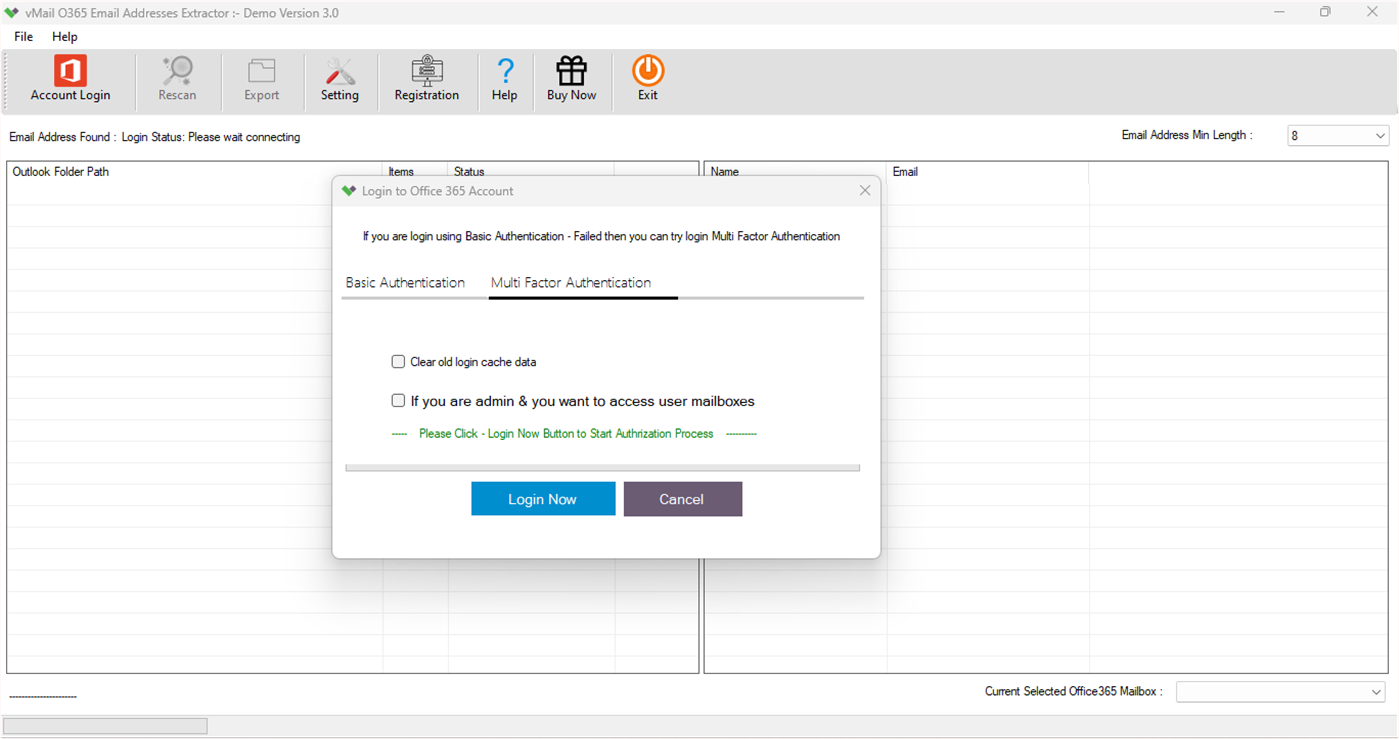Viewport: 1399px width, 739px height.
Task: Close the Login to Office 365 dialog
Action: pos(864,190)
